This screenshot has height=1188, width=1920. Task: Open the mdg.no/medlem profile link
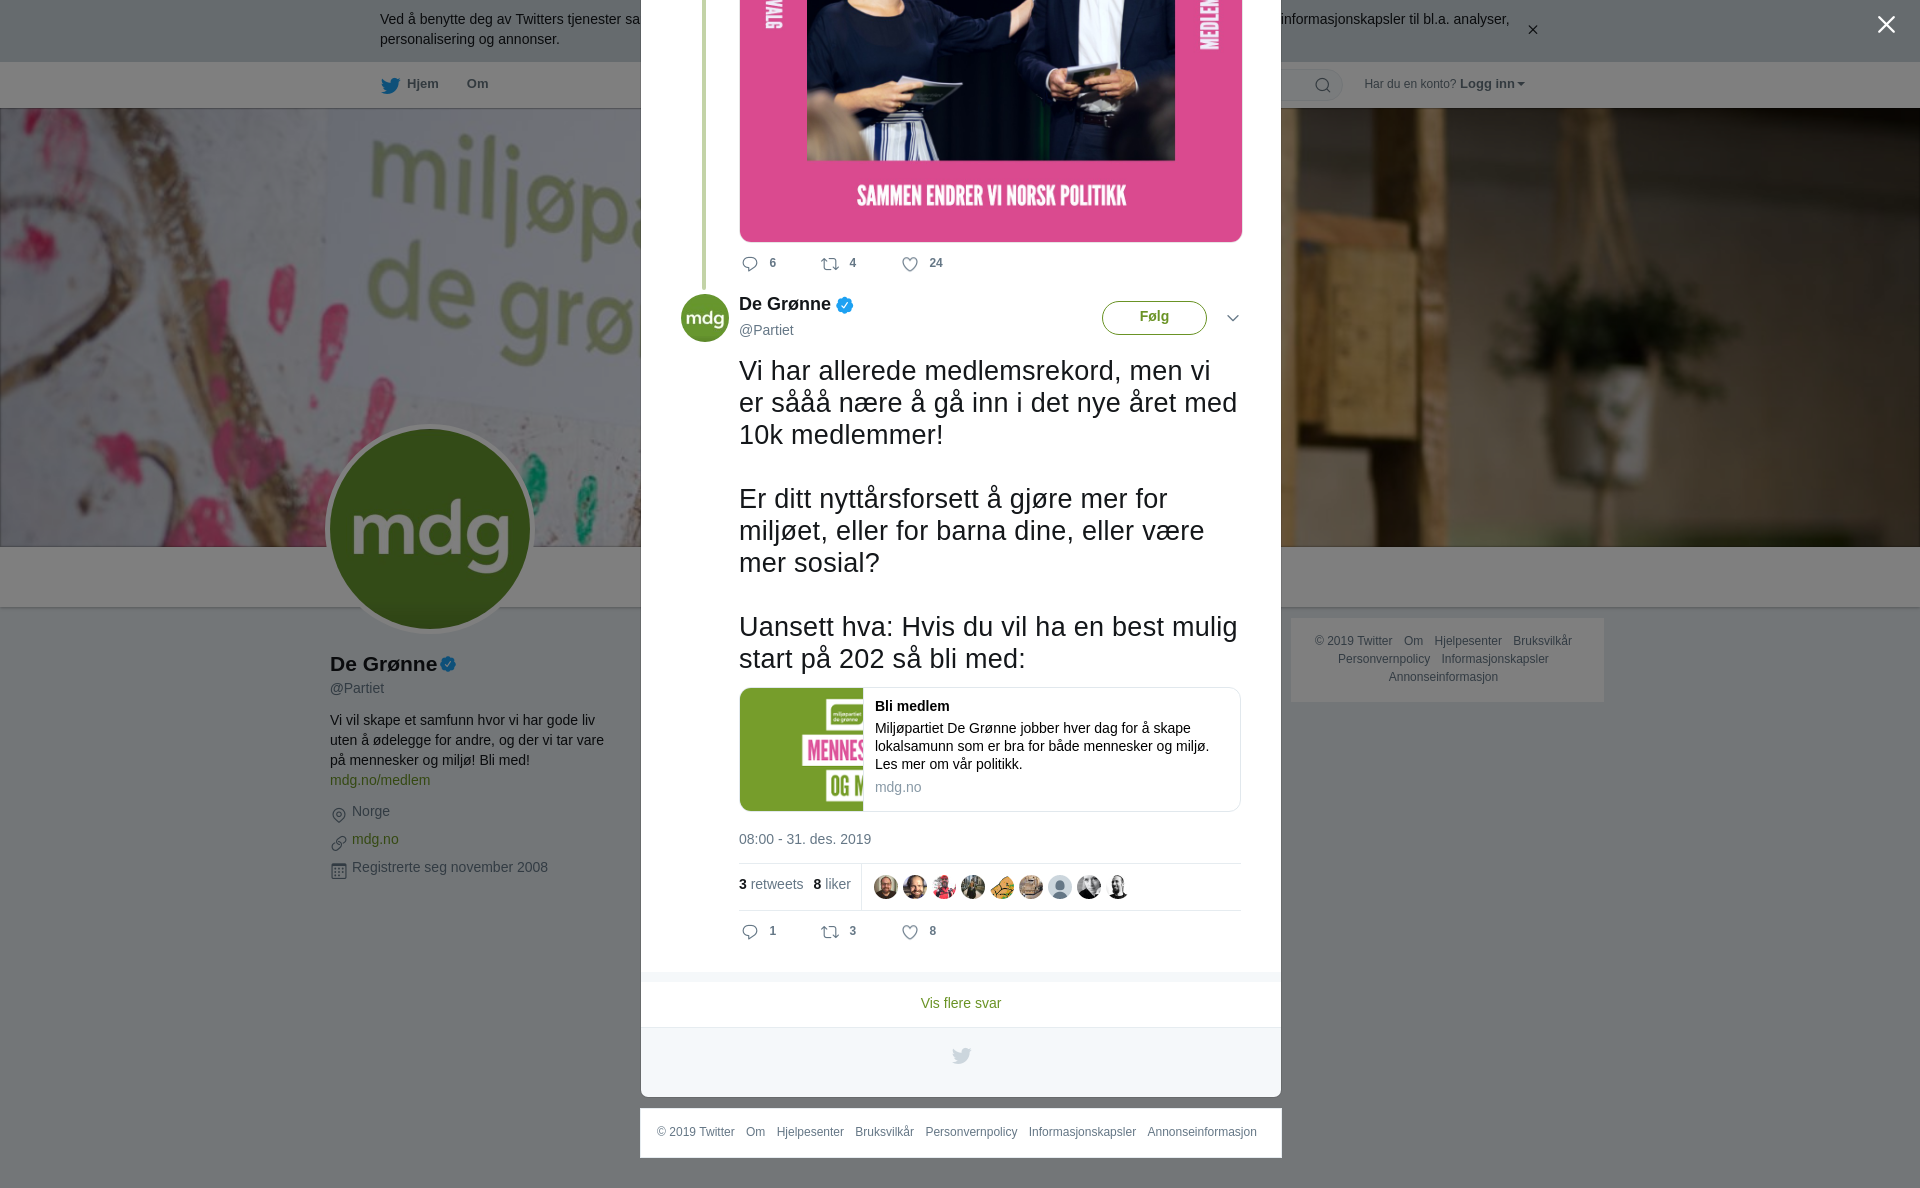point(380,780)
